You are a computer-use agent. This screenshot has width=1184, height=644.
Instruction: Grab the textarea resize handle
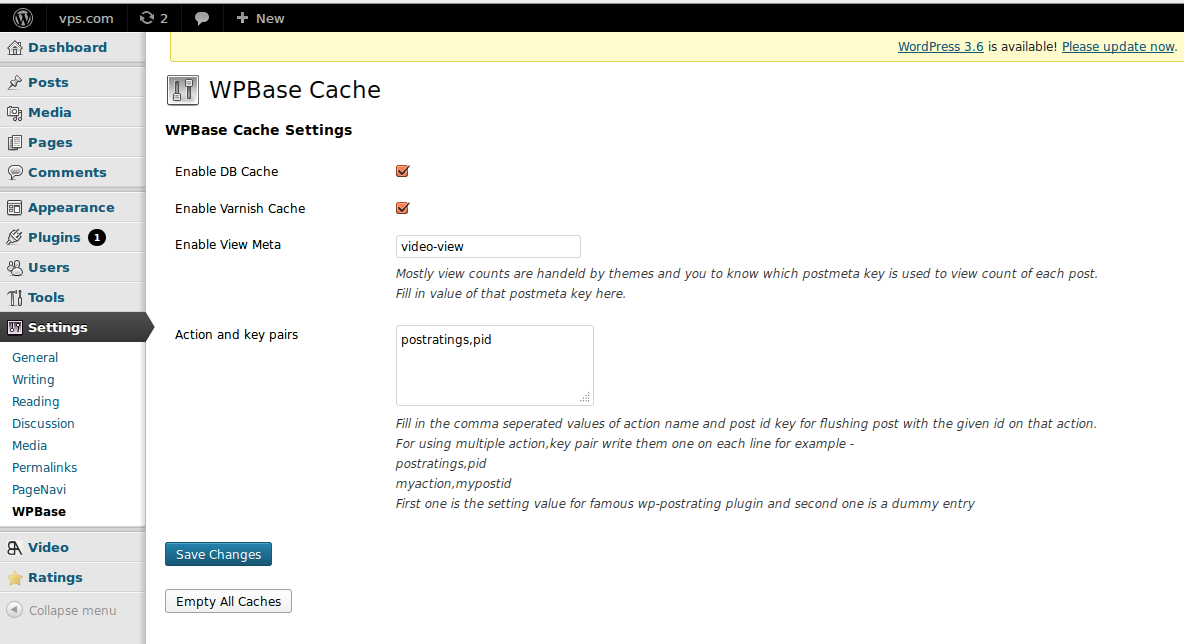[585, 397]
